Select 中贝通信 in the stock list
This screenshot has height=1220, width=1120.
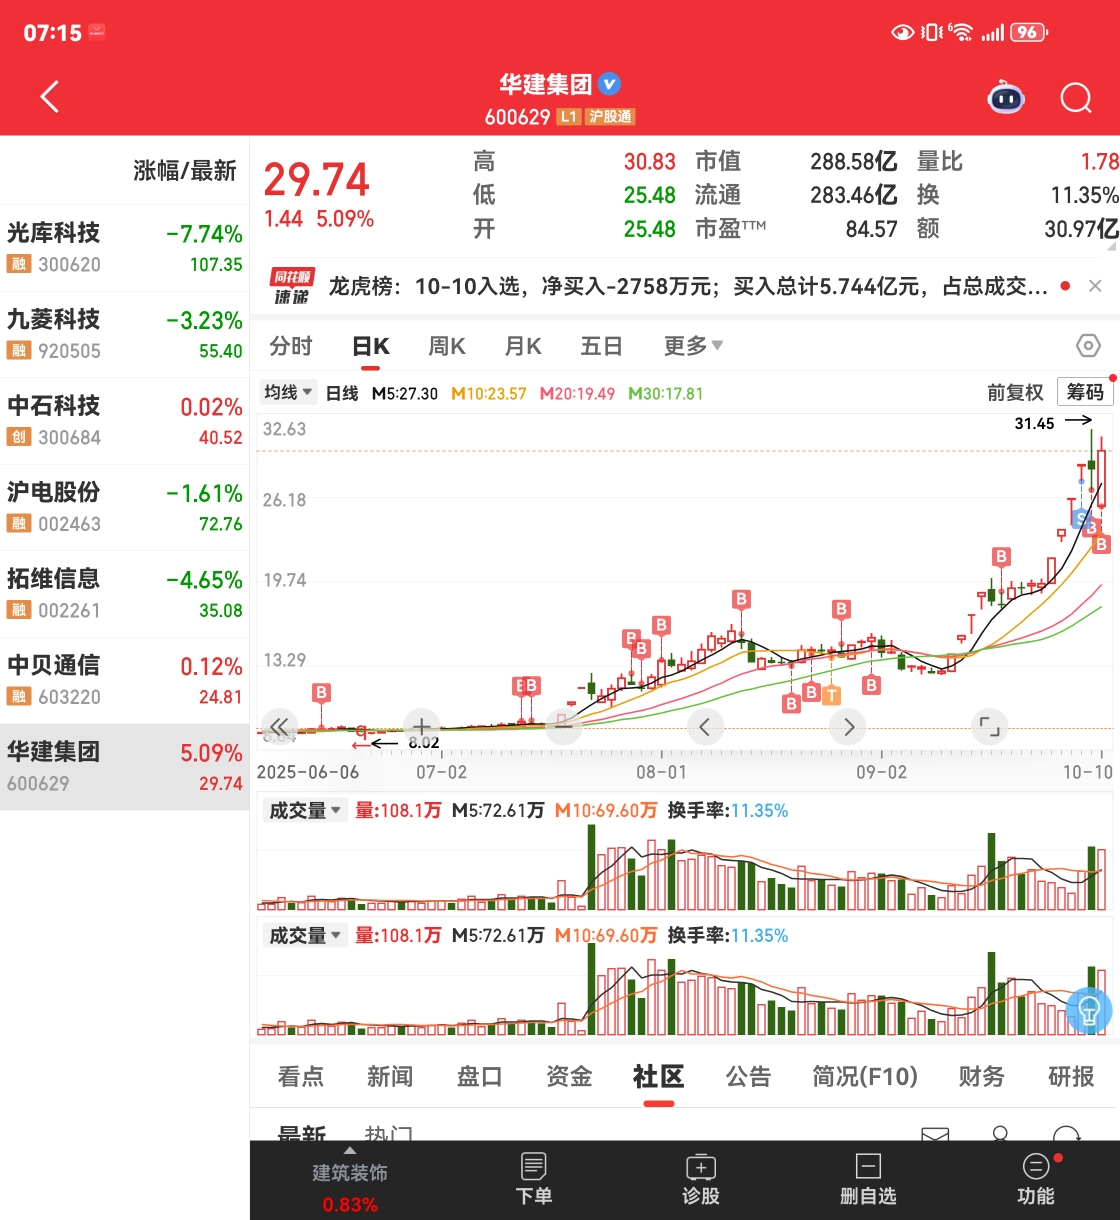click(124, 681)
